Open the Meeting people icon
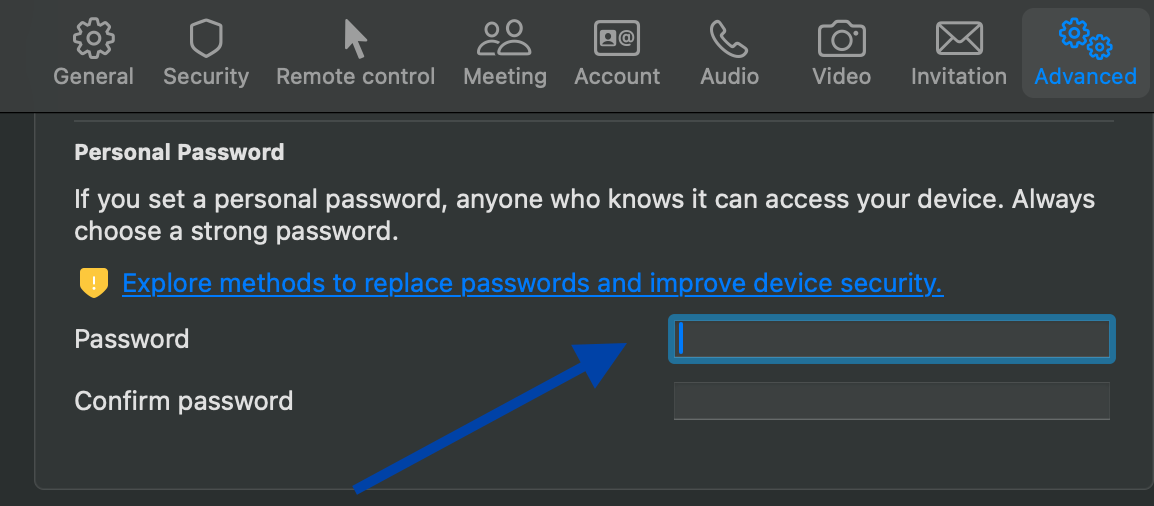This screenshot has width=1154, height=506. click(504, 39)
